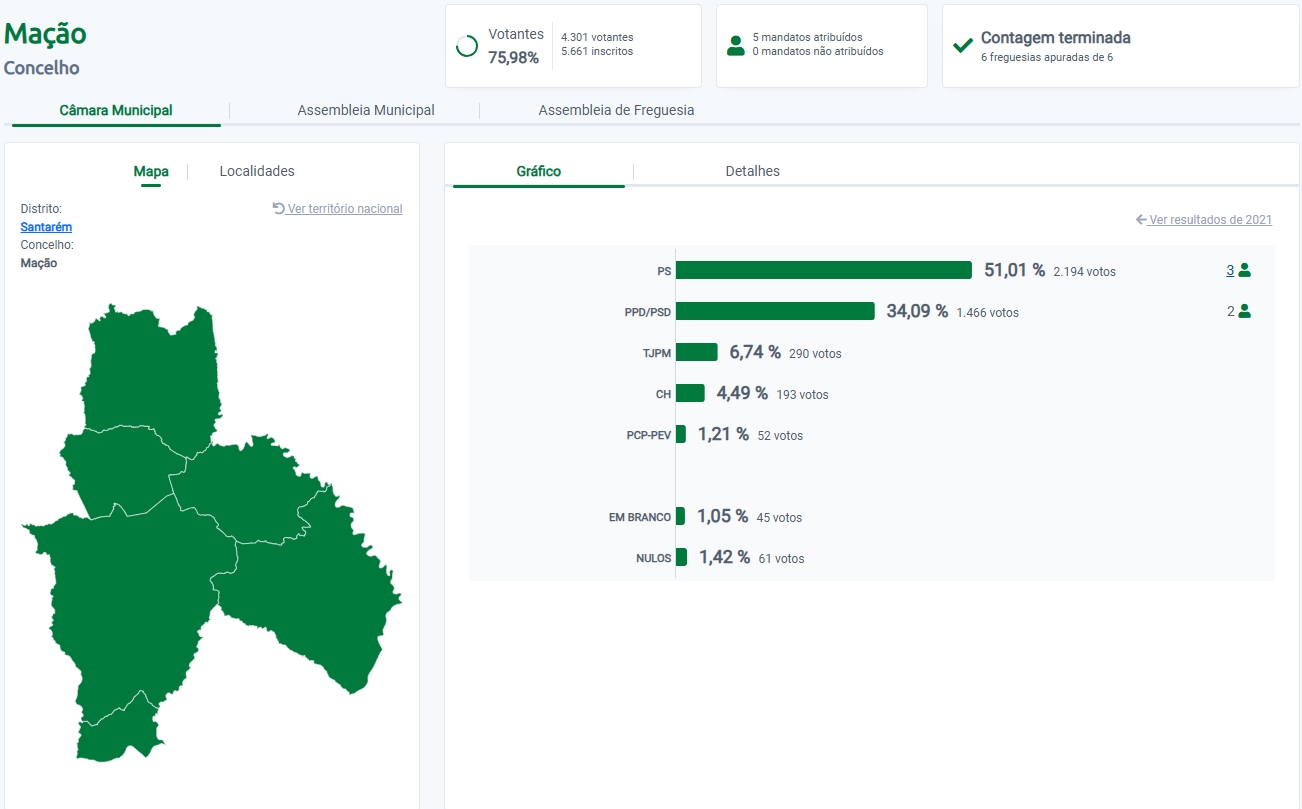Select the Gráfico tab
This screenshot has height=809, width=1302.
538,171
